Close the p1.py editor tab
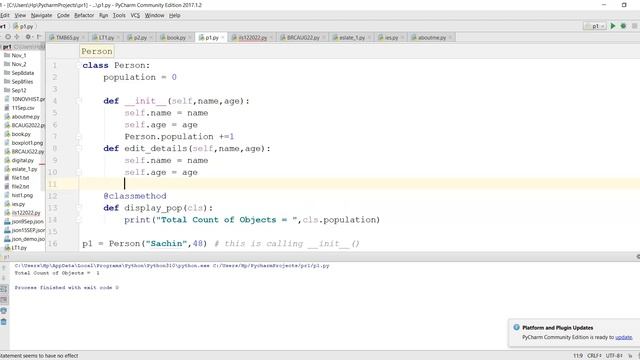This screenshot has height=360, width=640. coord(223,38)
